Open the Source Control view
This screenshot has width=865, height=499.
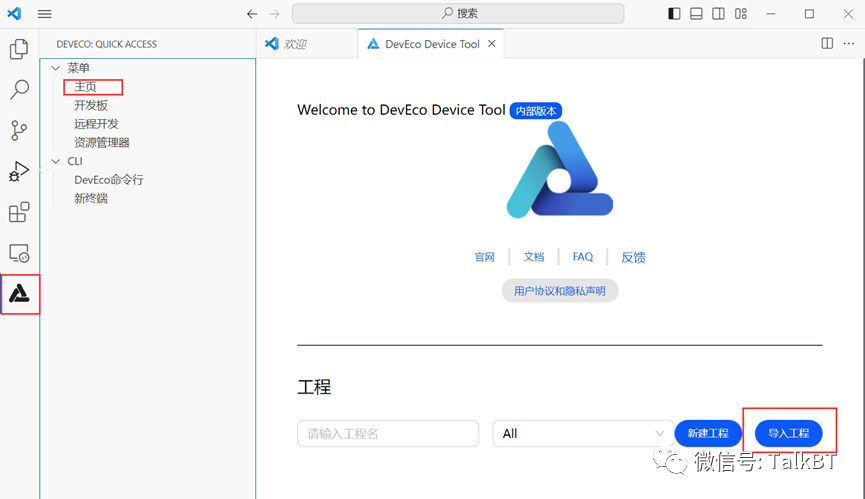(x=19, y=131)
